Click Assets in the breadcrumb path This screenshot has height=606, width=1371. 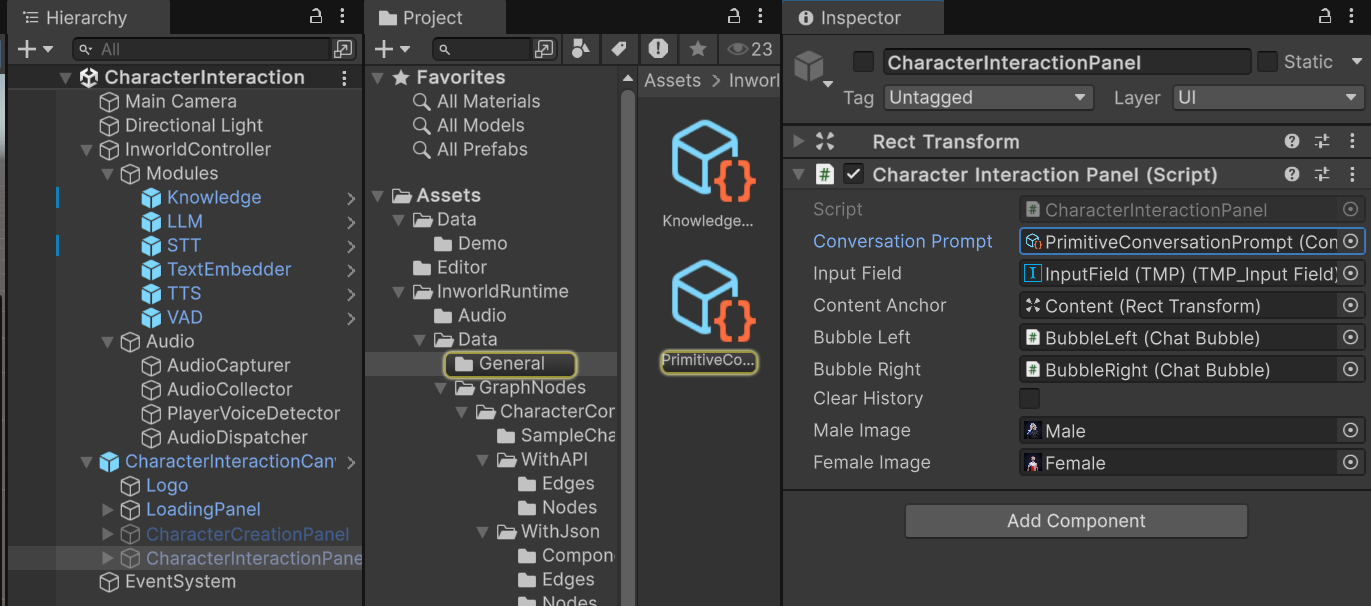click(673, 81)
